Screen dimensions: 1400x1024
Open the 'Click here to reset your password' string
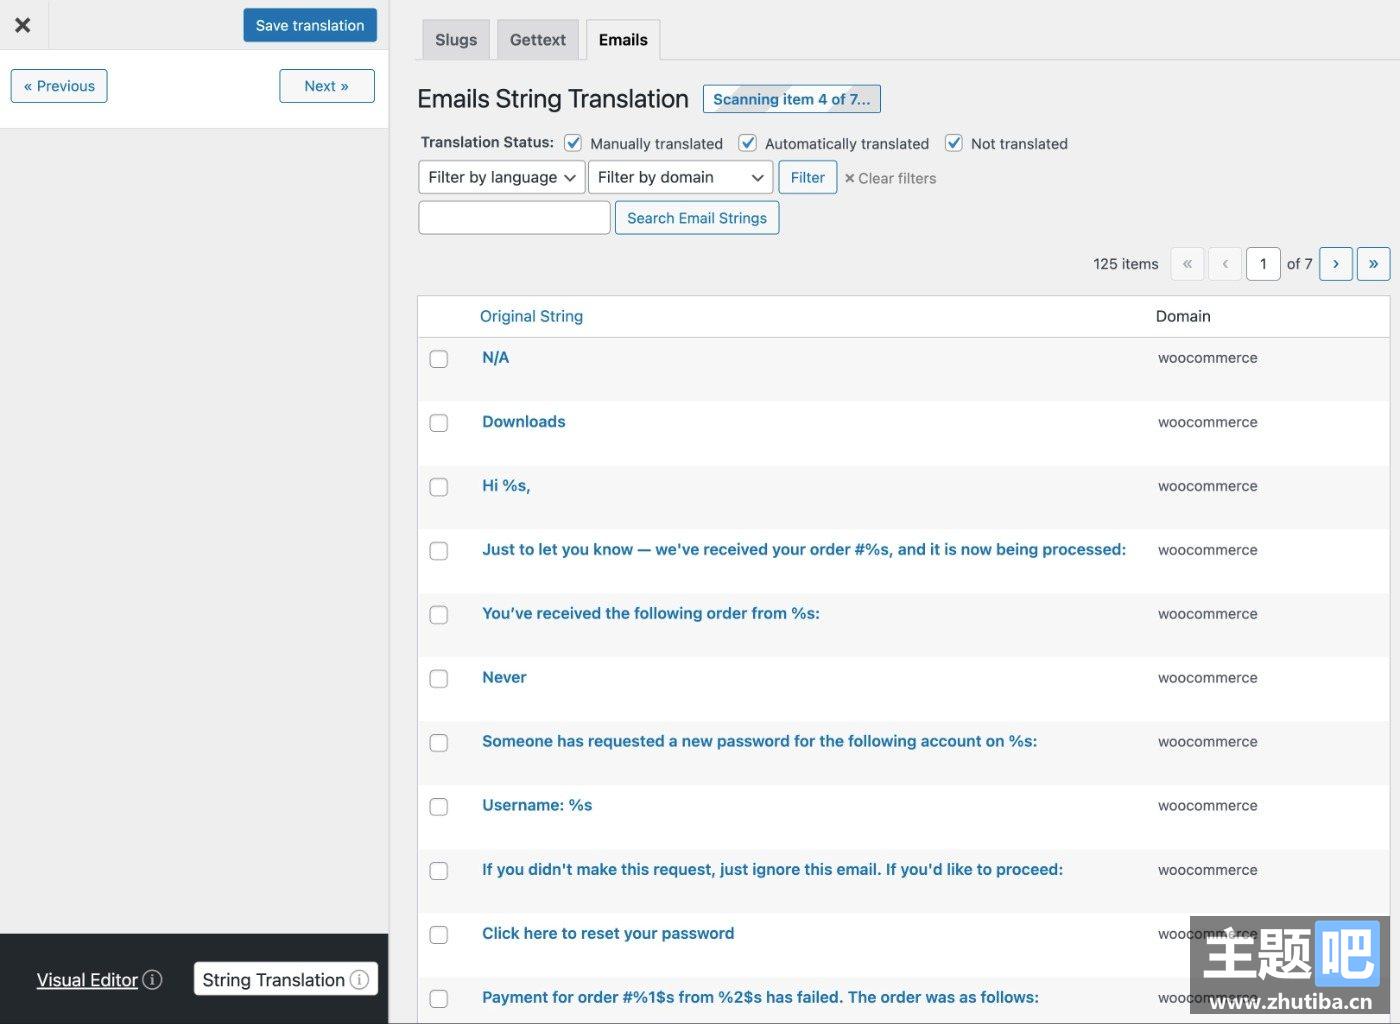point(607,933)
